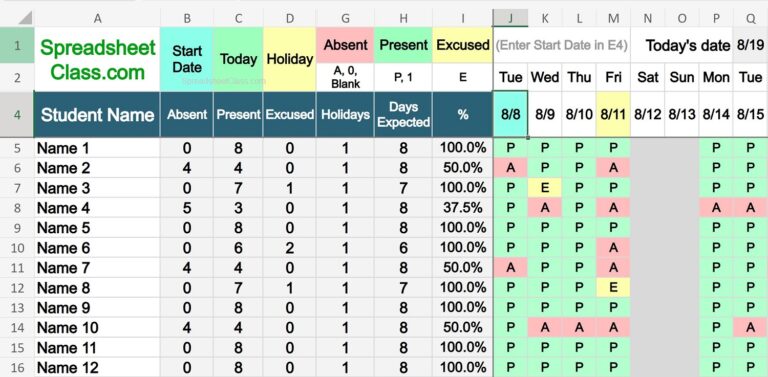
Task: Select the Days Expected header cell
Action: coord(403,115)
